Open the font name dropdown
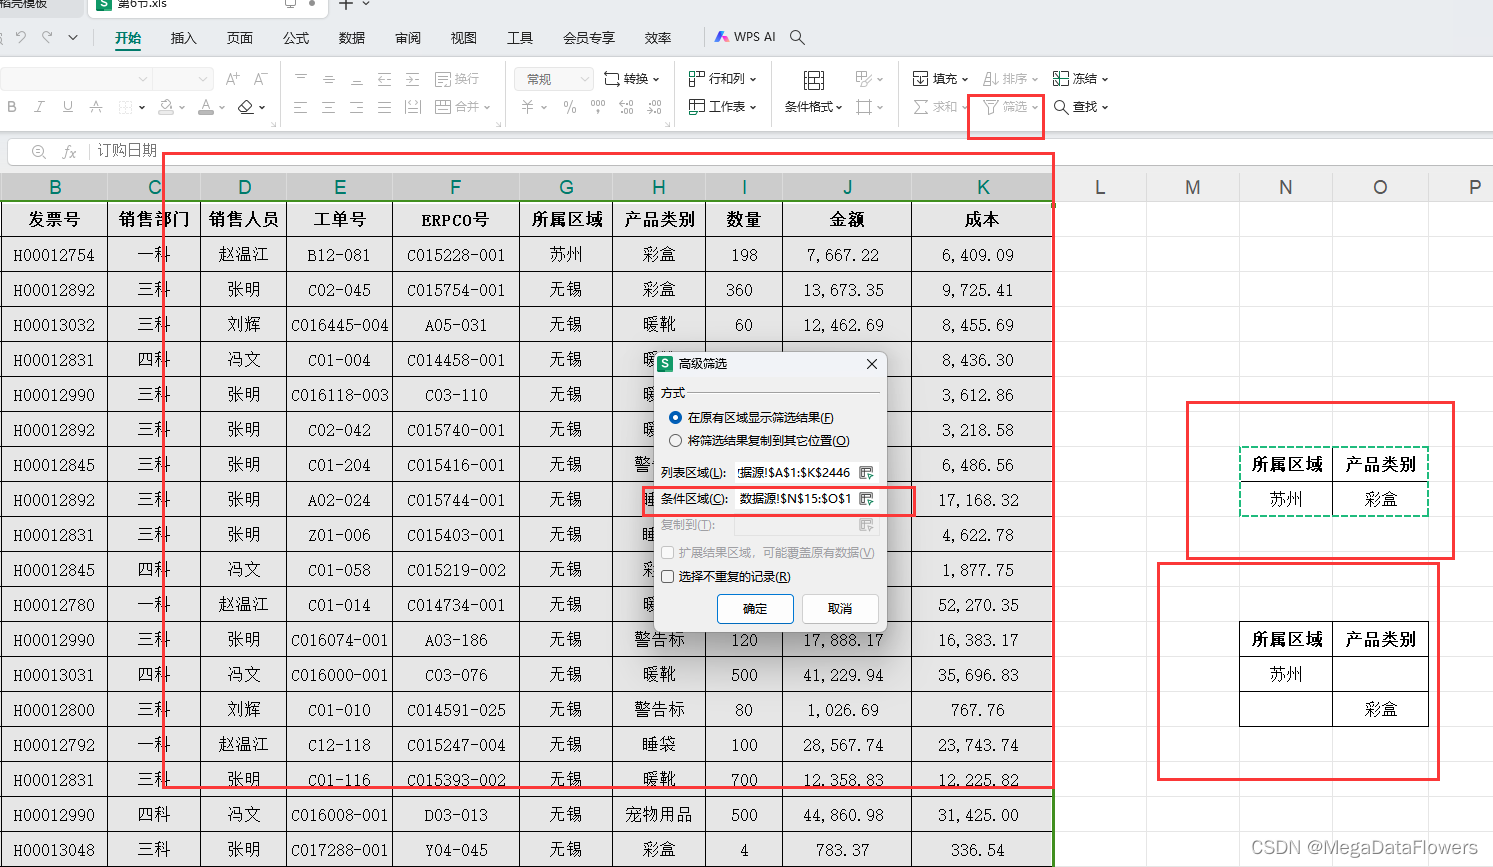Viewport: 1493px width, 867px height. (x=143, y=79)
